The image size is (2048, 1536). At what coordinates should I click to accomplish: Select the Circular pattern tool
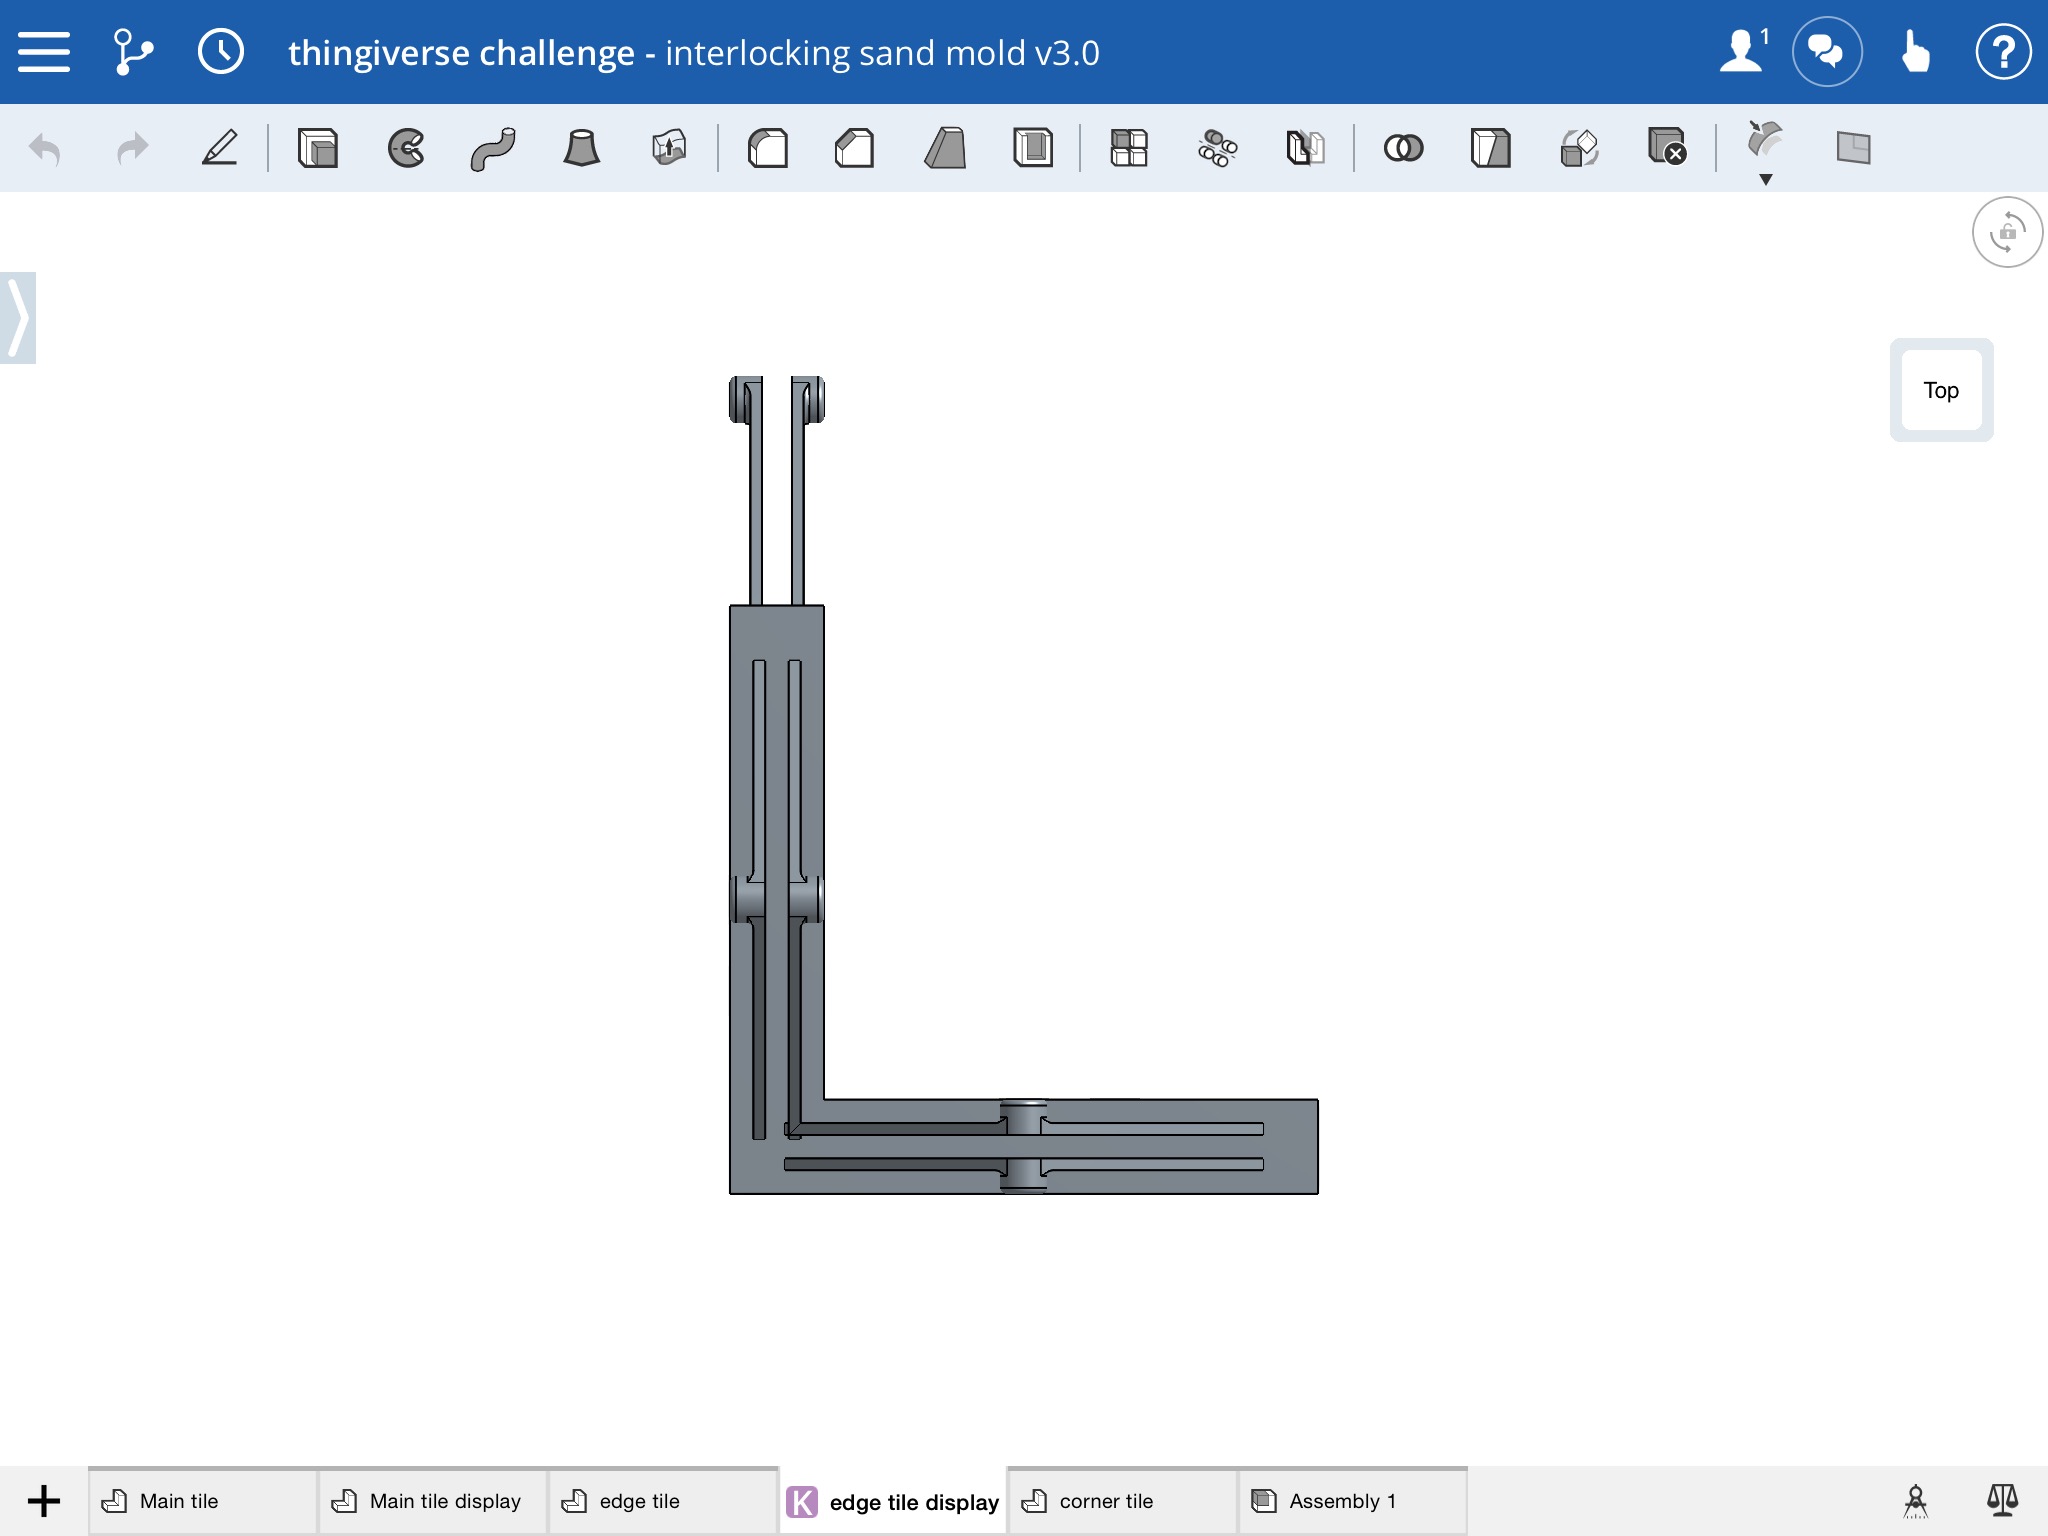coord(1217,148)
